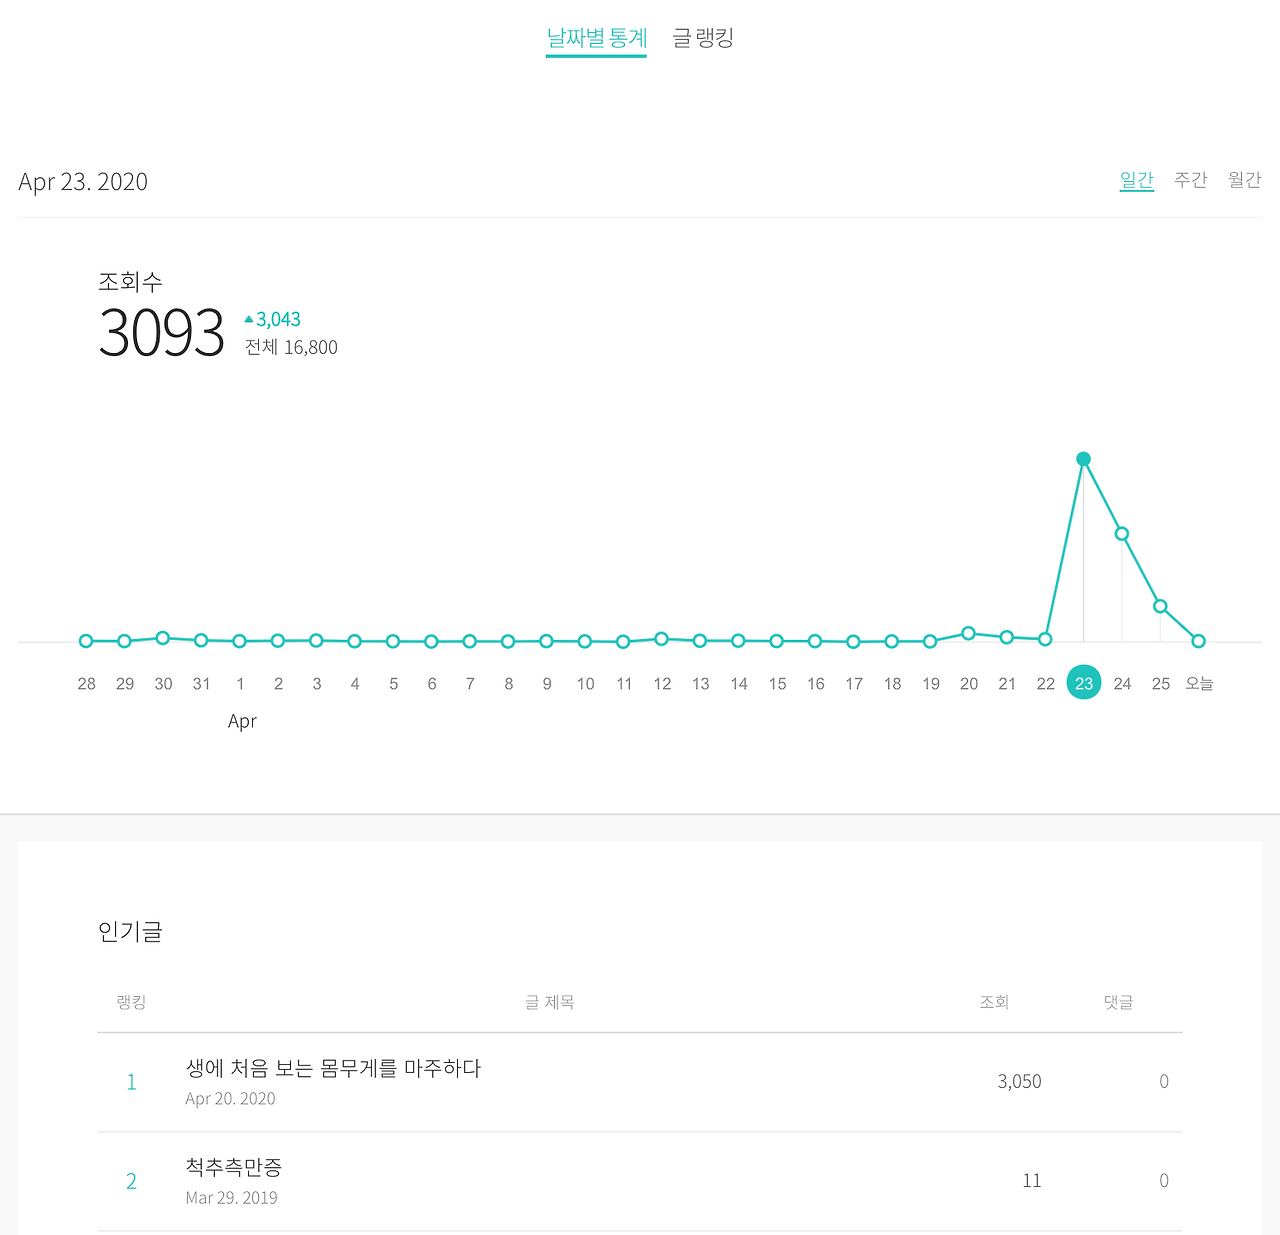Click the 전체 16,800 total views text
The image size is (1280, 1235).
coord(291,347)
